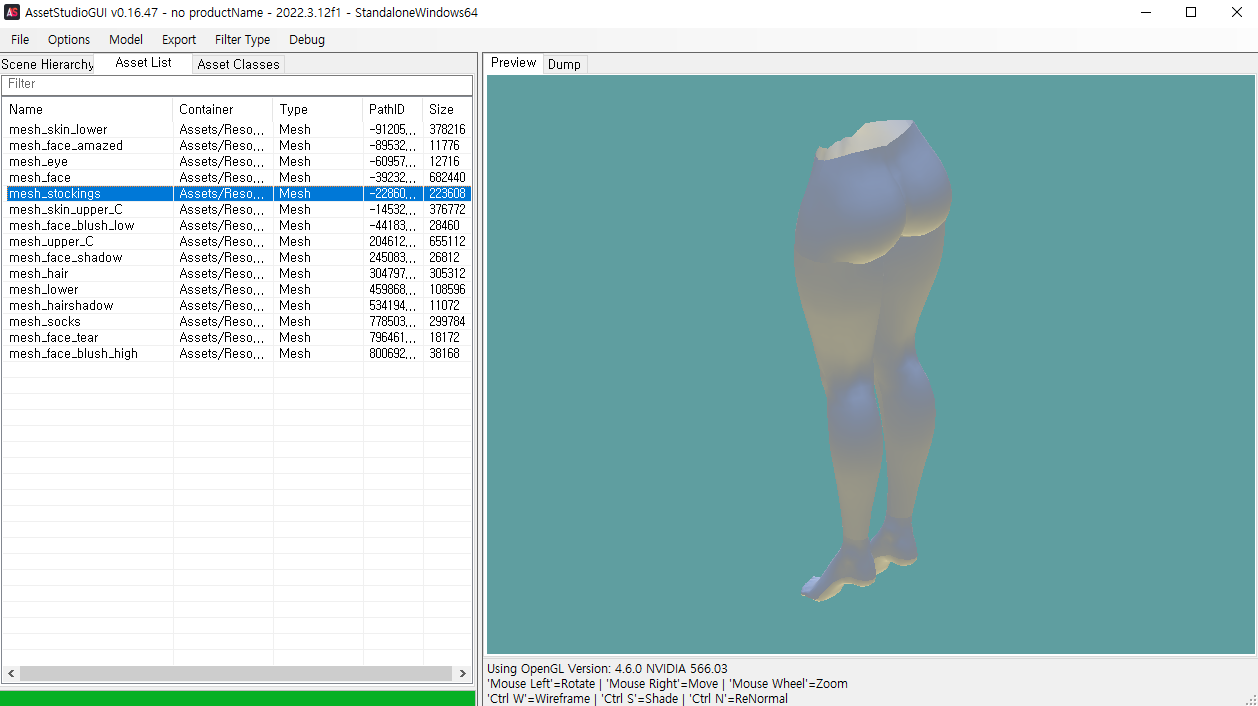This screenshot has height=706, width=1258.
Task: Switch to the Scene Hierarchy tab
Action: coord(47,64)
